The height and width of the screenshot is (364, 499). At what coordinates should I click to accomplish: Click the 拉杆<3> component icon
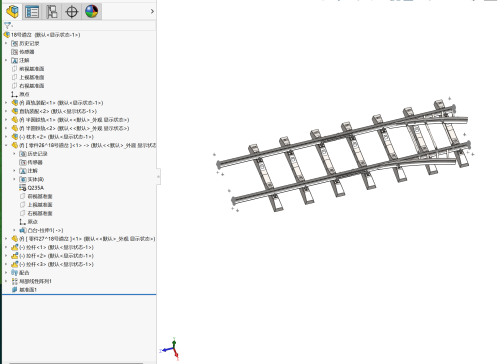coord(15,264)
